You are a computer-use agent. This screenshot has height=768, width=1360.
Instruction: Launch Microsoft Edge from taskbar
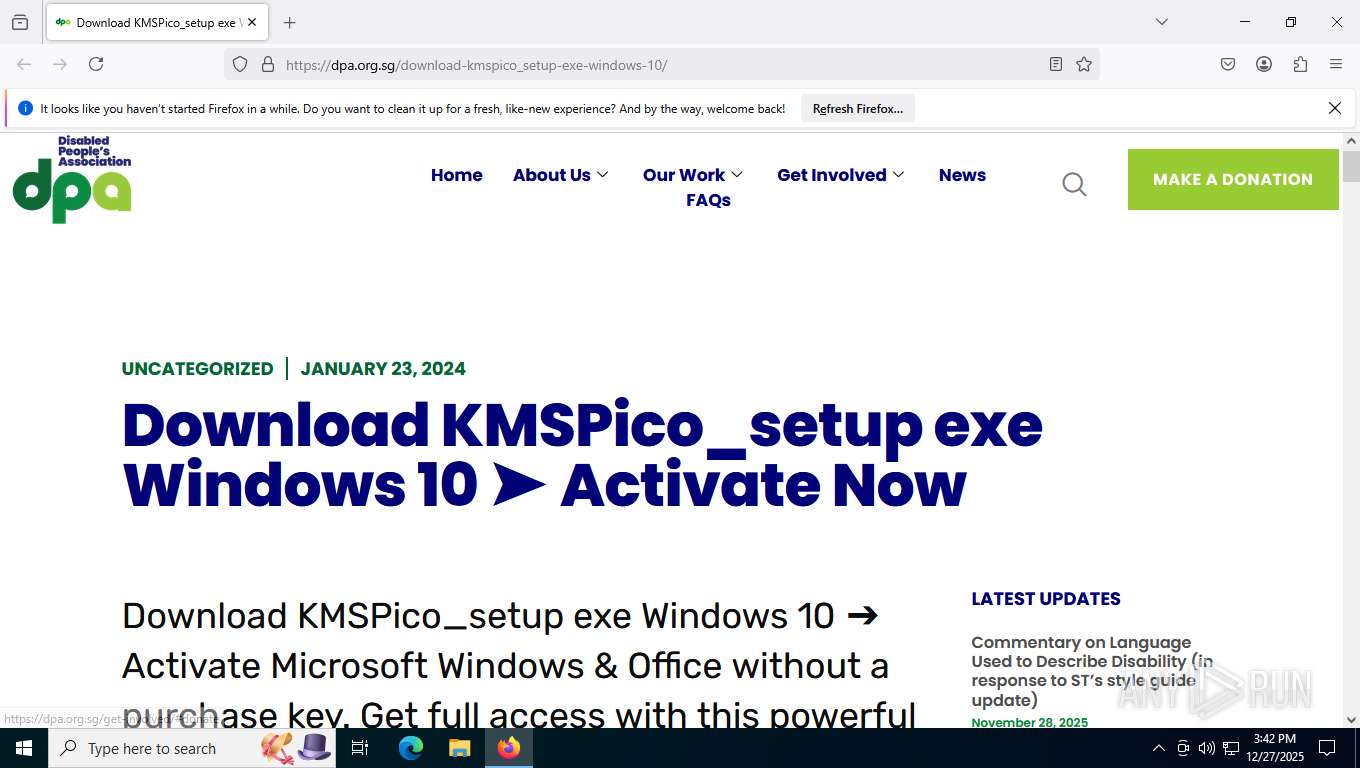pos(411,748)
